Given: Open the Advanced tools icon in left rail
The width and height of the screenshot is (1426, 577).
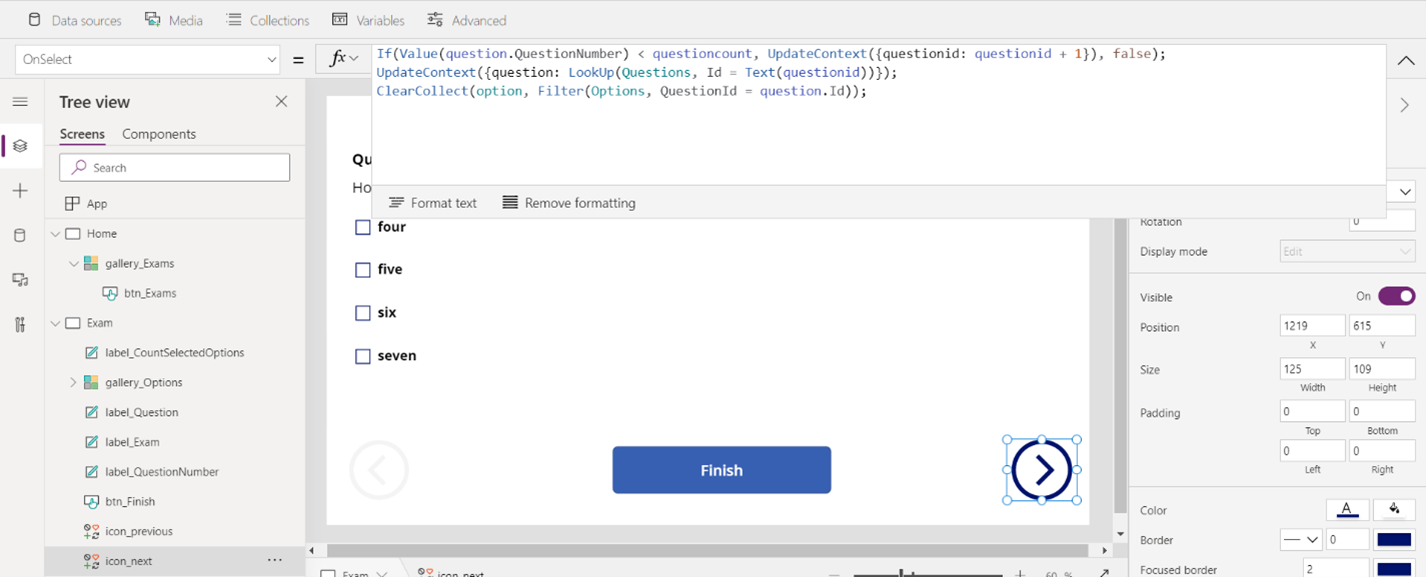Looking at the screenshot, I should 20,324.
